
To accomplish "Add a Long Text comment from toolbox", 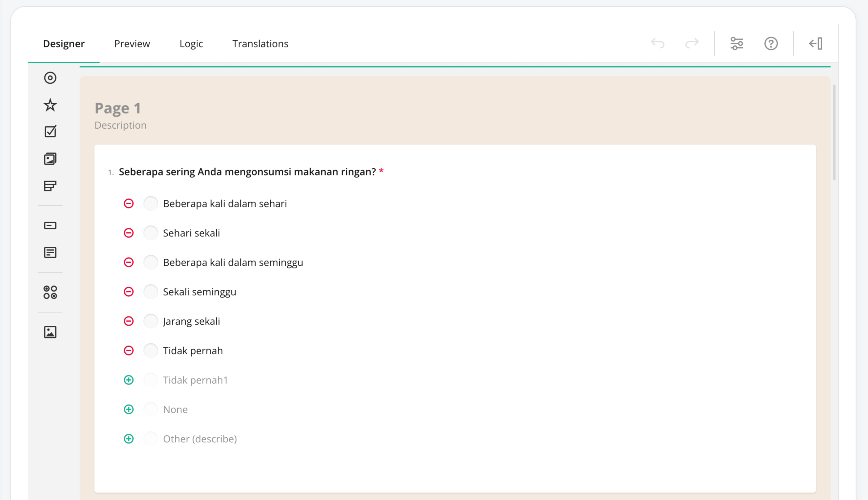I will coord(50,252).
